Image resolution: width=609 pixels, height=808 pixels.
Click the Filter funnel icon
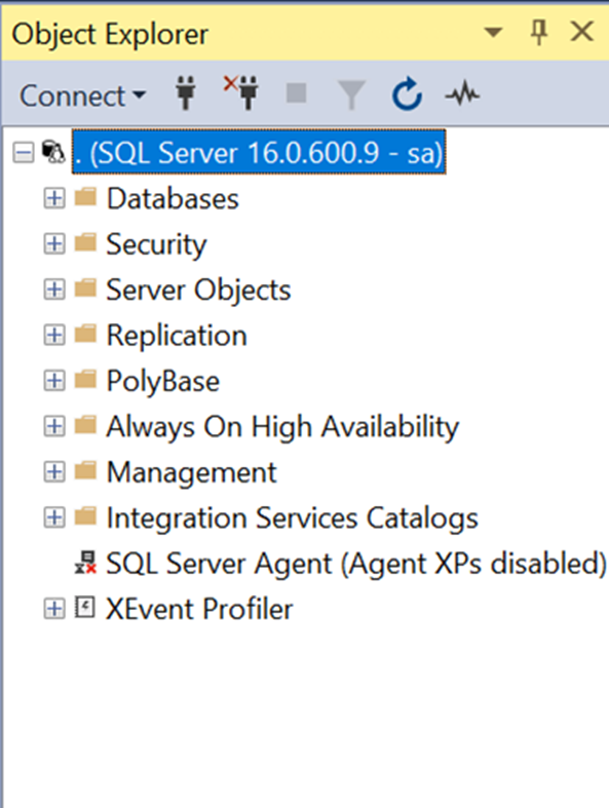pyautogui.click(x=351, y=94)
